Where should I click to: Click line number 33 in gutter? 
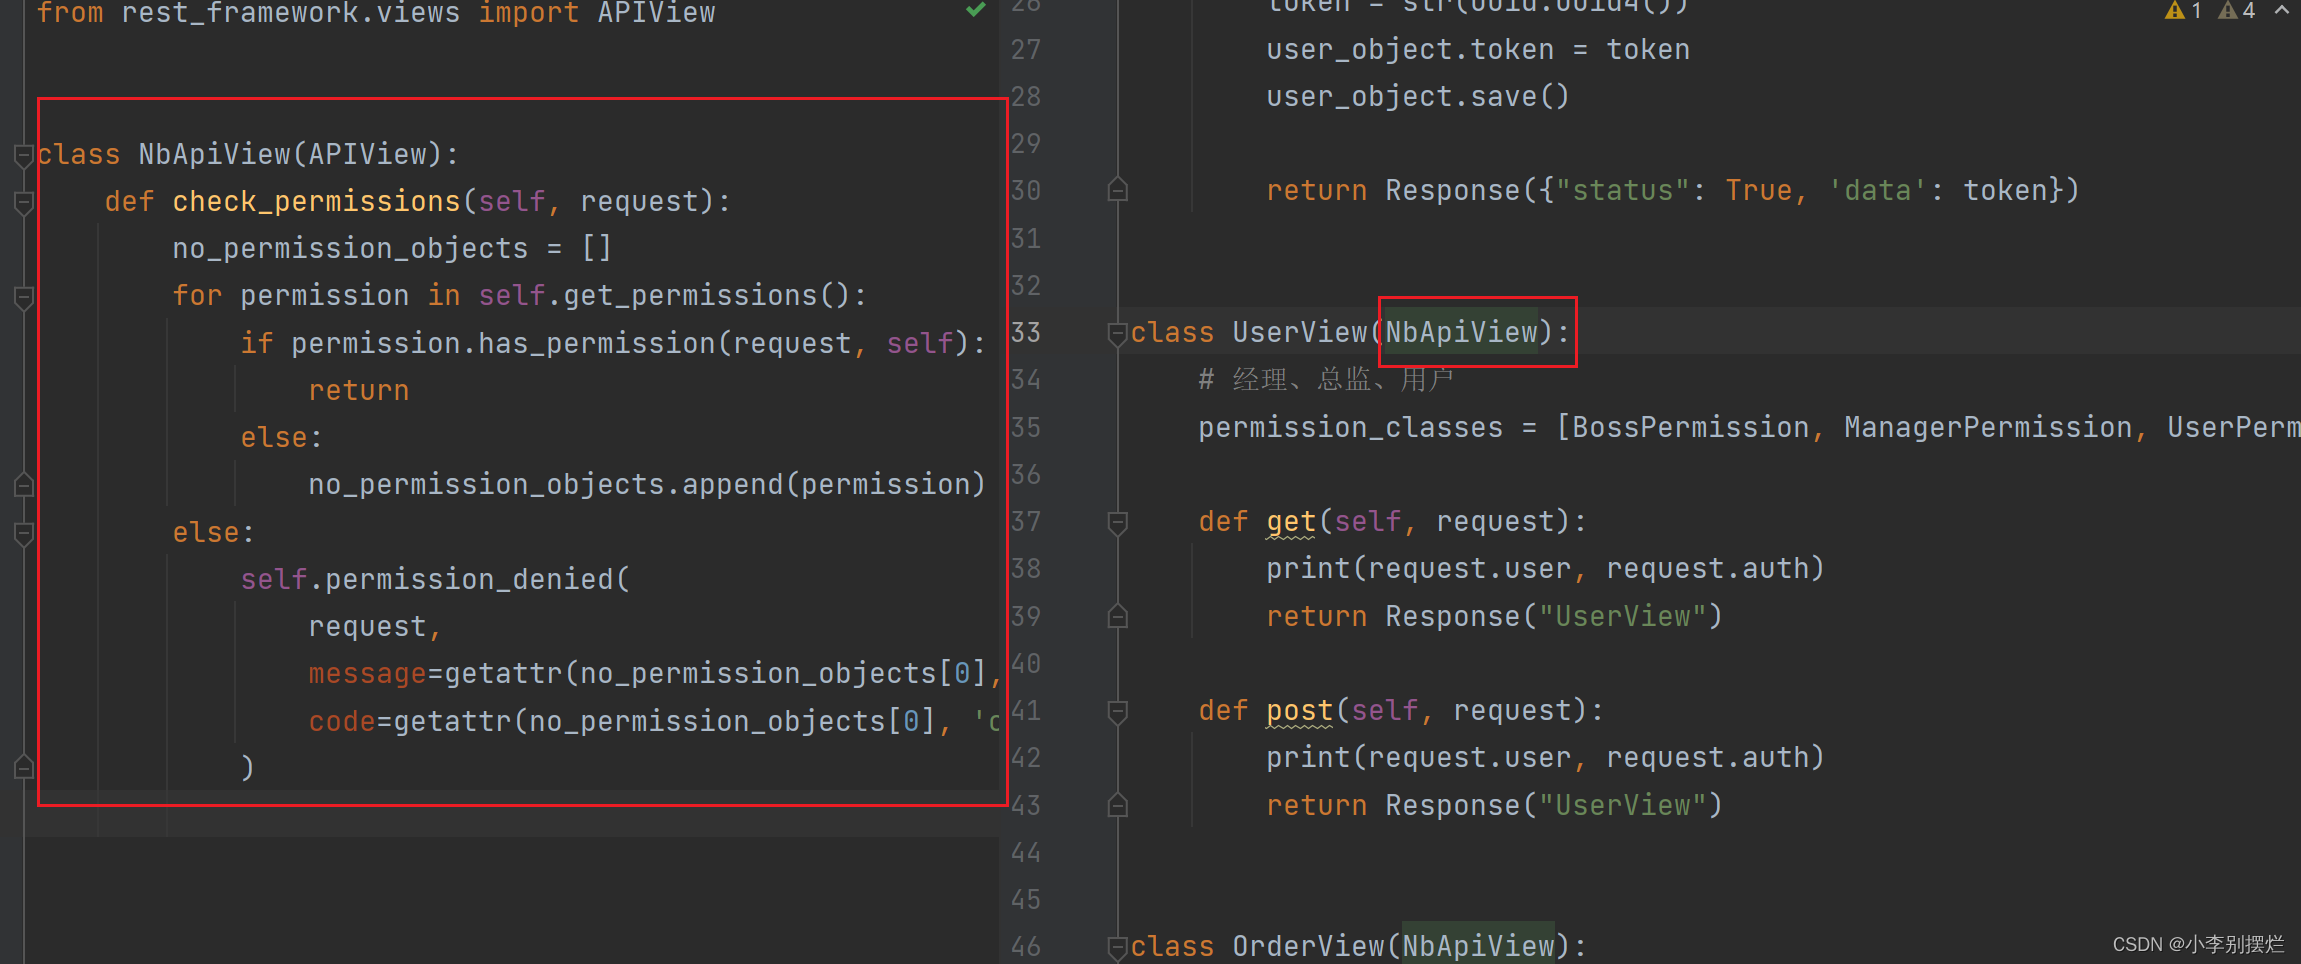tap(1026, 332)
